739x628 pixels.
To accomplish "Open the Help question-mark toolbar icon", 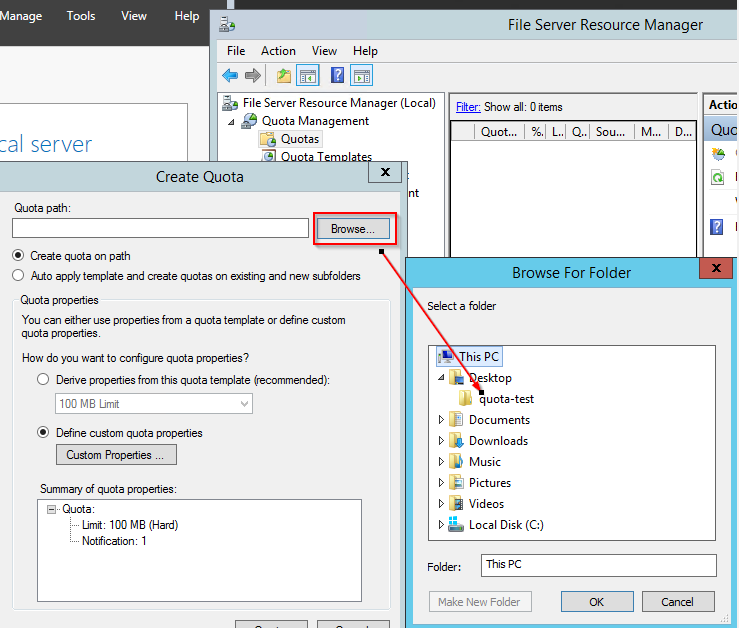I will click(337, 75).
